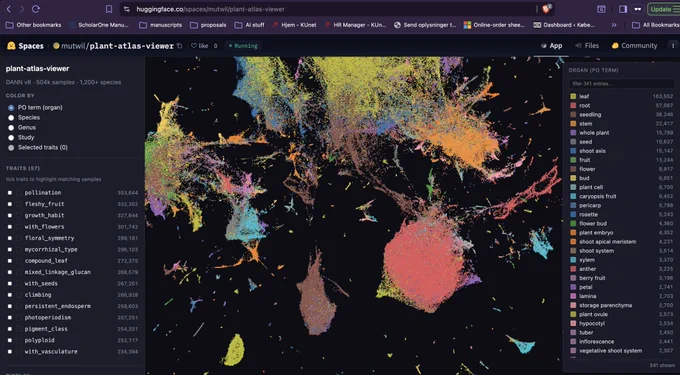Click the mixed_linkage_glucan trait label
The image size is (680, 375).
[x=58, y=272]
